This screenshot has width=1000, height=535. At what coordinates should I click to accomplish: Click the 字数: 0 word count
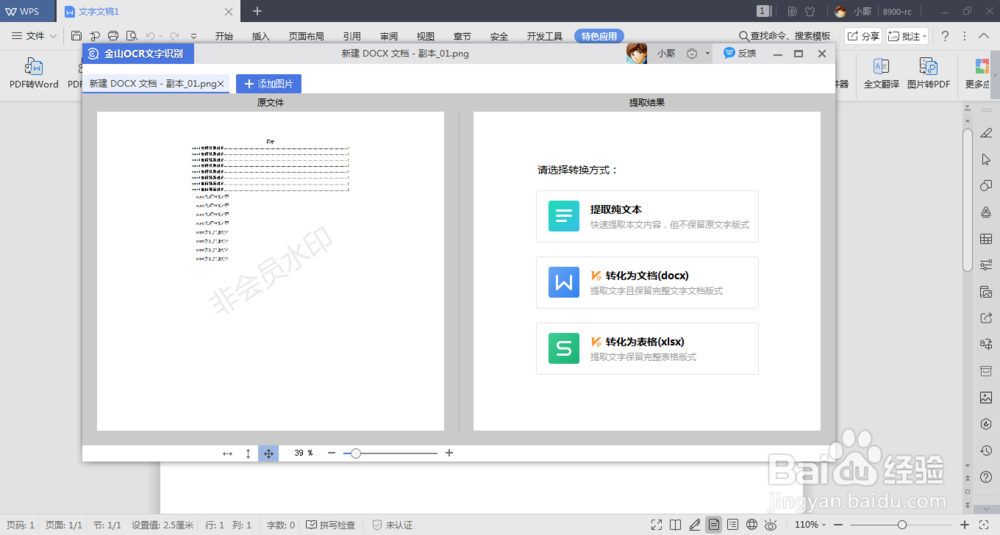(281, 525)
